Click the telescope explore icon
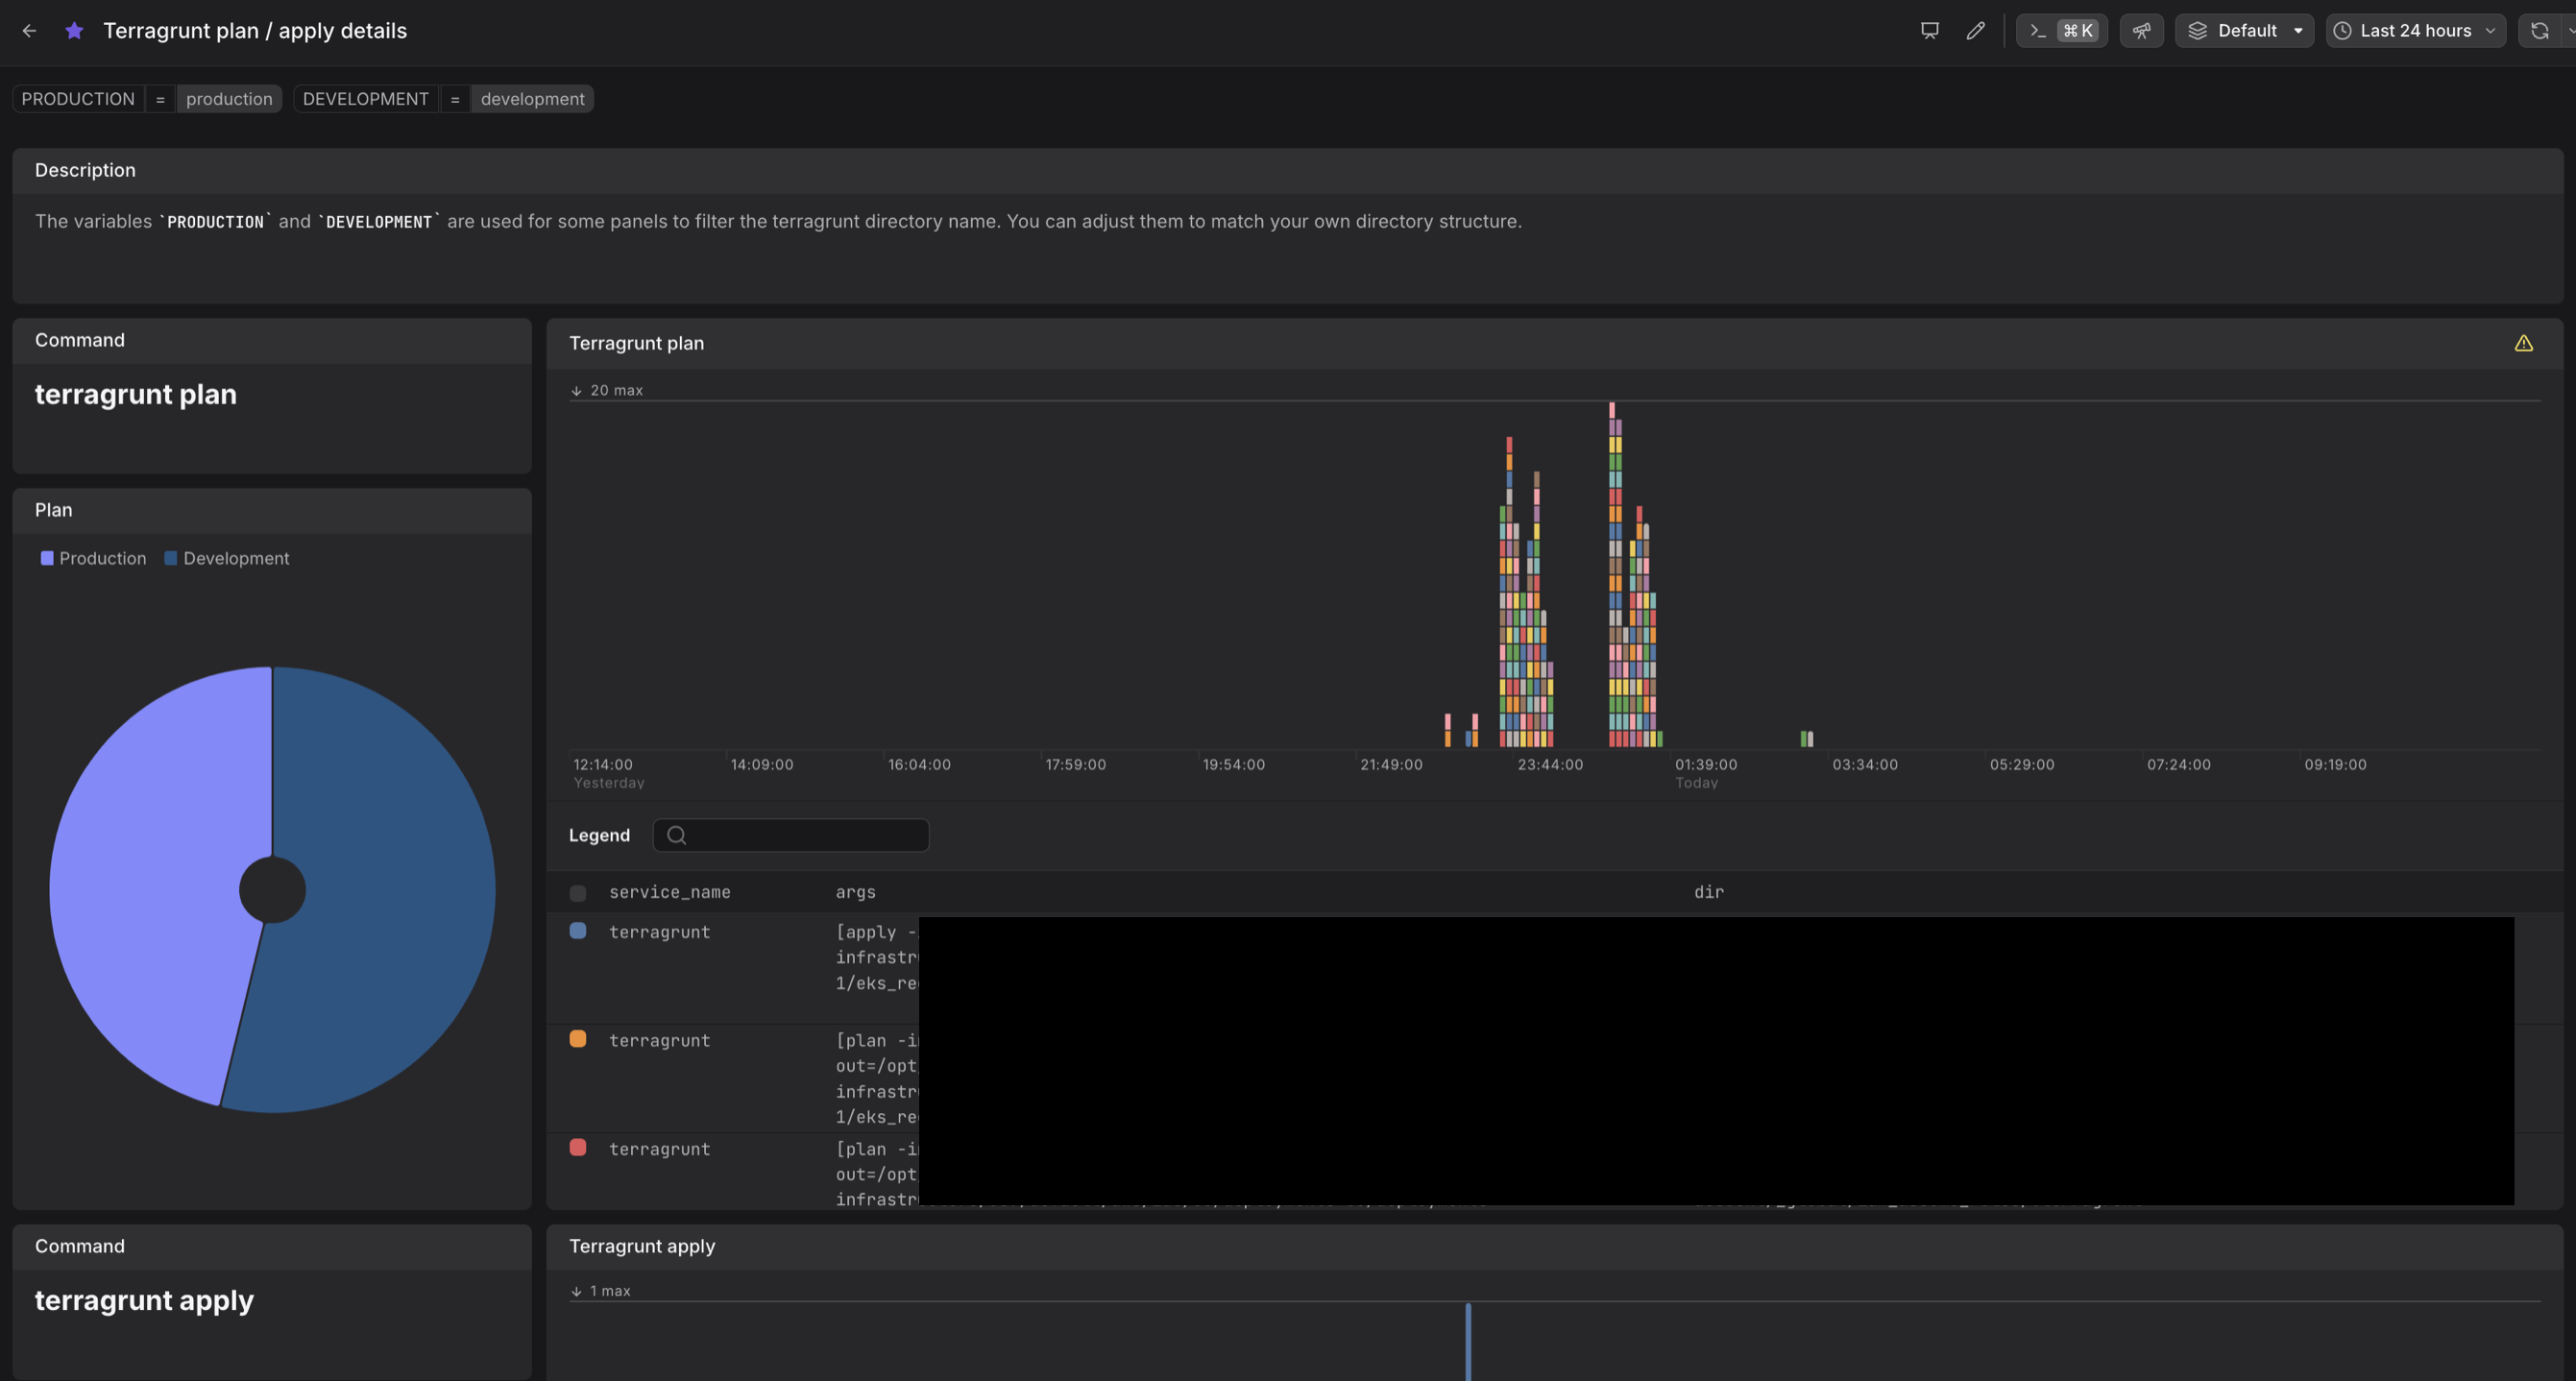This screenshot has height=1381, width=2576. point(2141,31)
